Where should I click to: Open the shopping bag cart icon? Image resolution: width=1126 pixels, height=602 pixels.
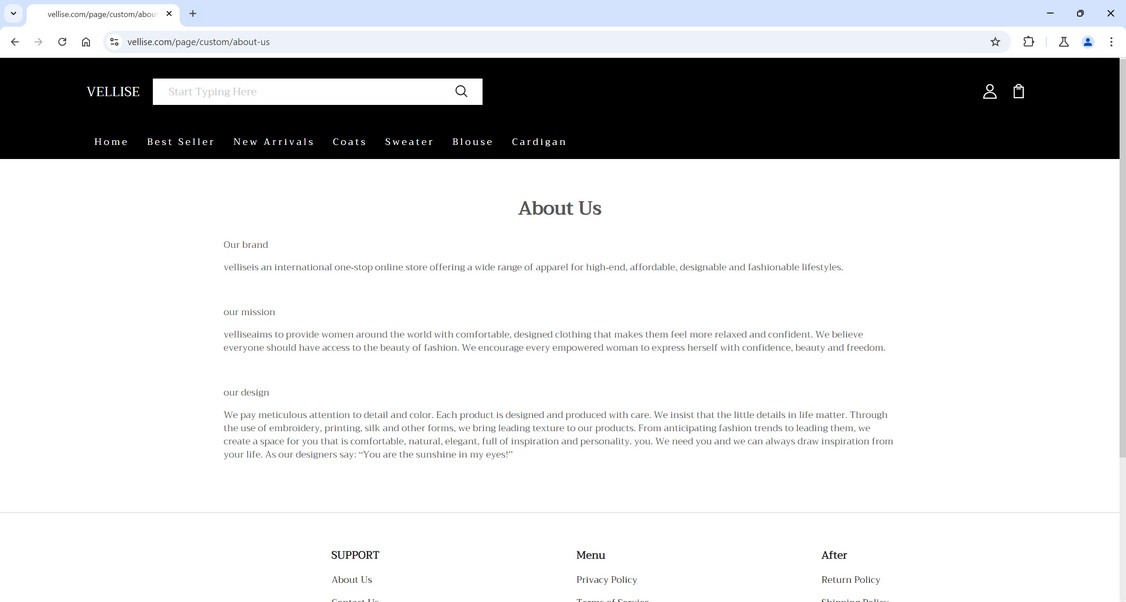1018,91
